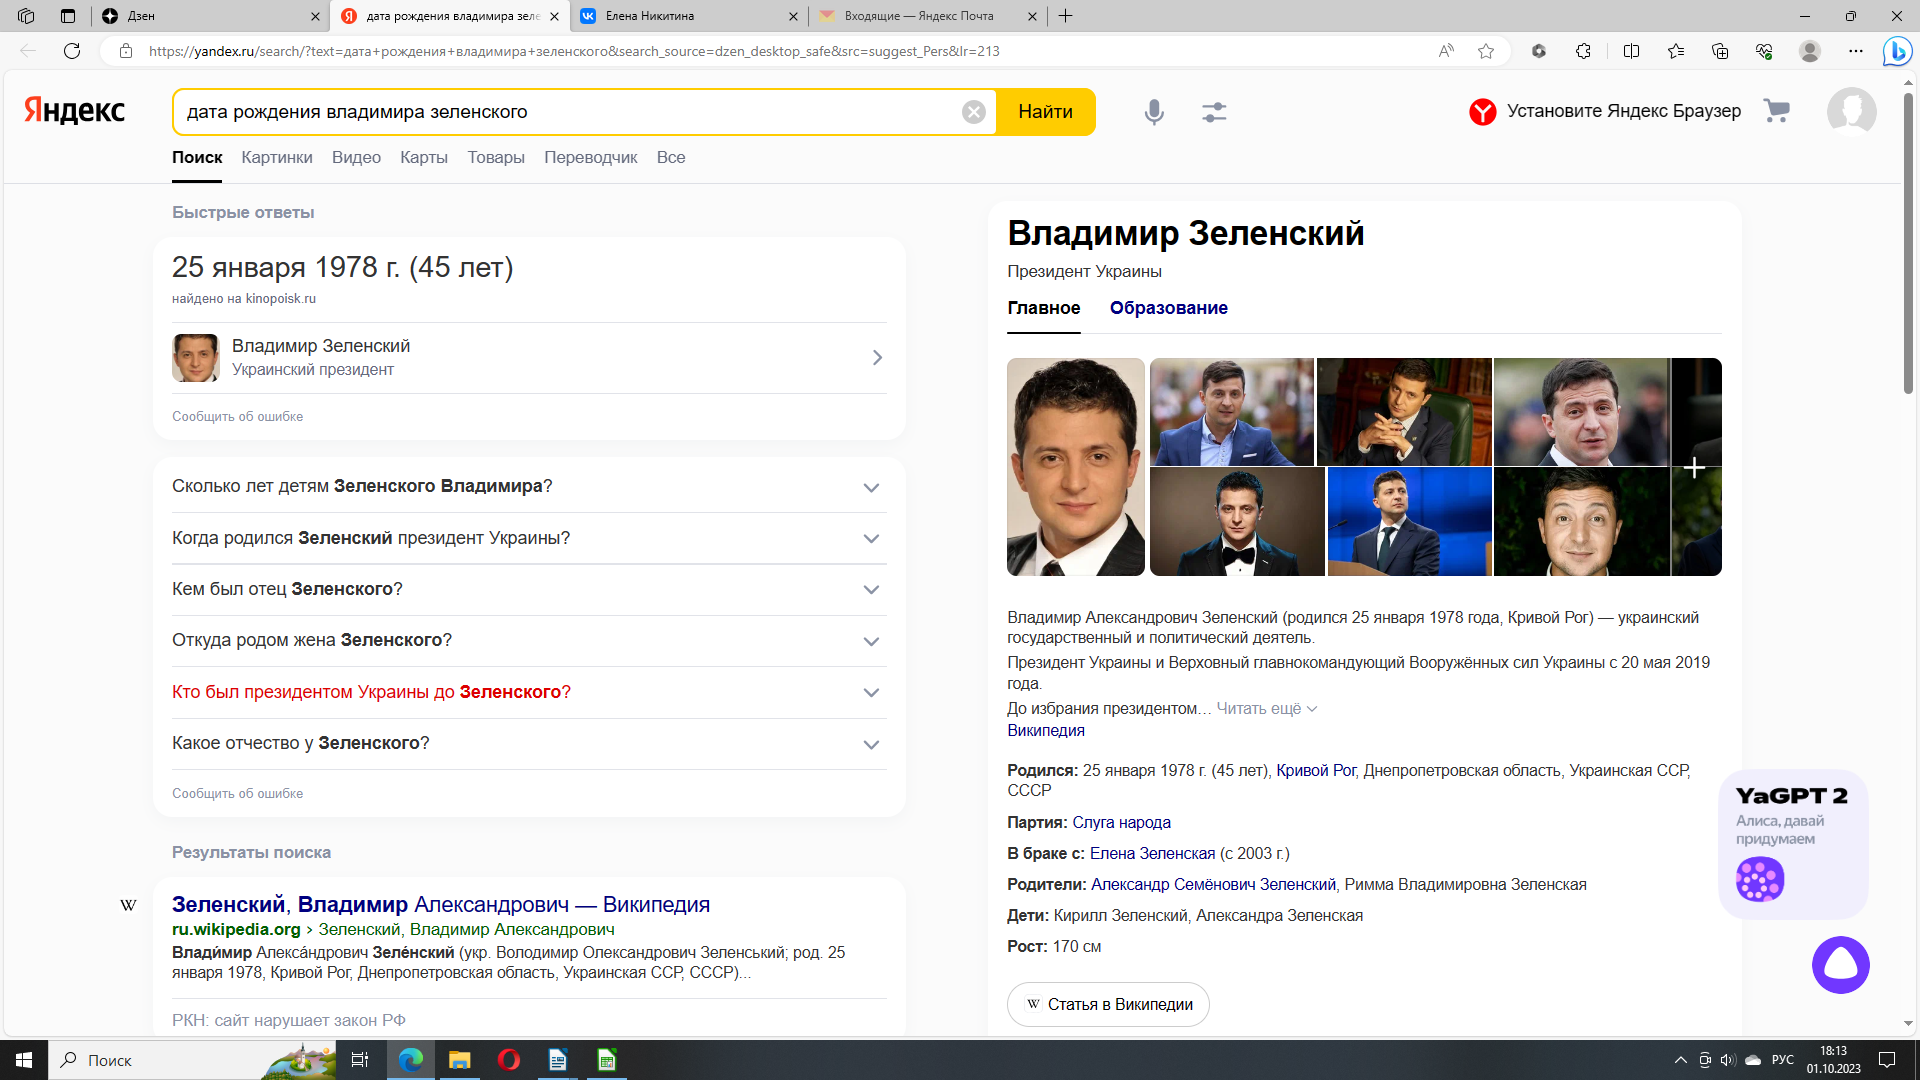Expand 'Откуда родом жена Зеленского' question

pos(529,641)
